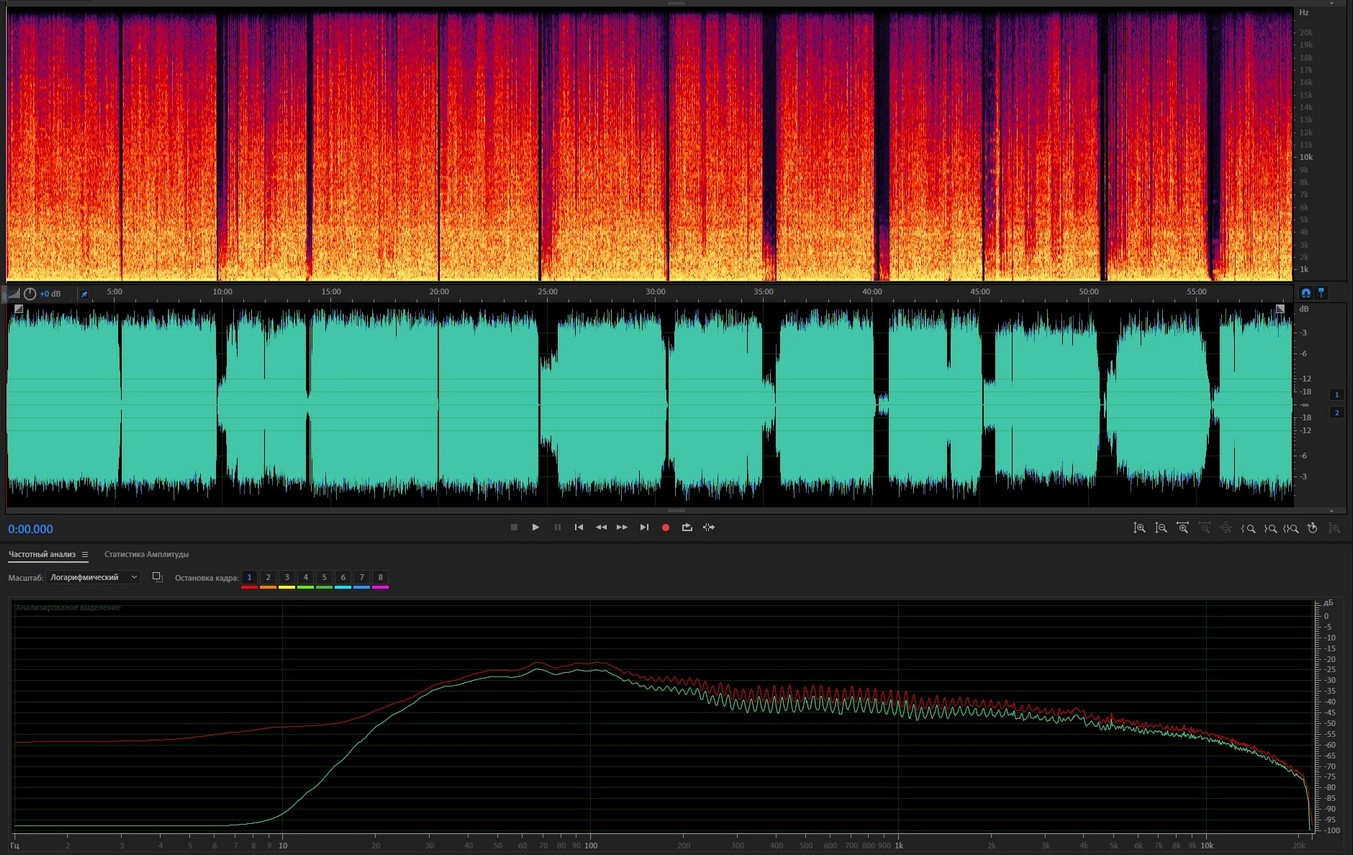
Task: Open the Масштаб Логарифмический dropdown
Action: point(94,577)
